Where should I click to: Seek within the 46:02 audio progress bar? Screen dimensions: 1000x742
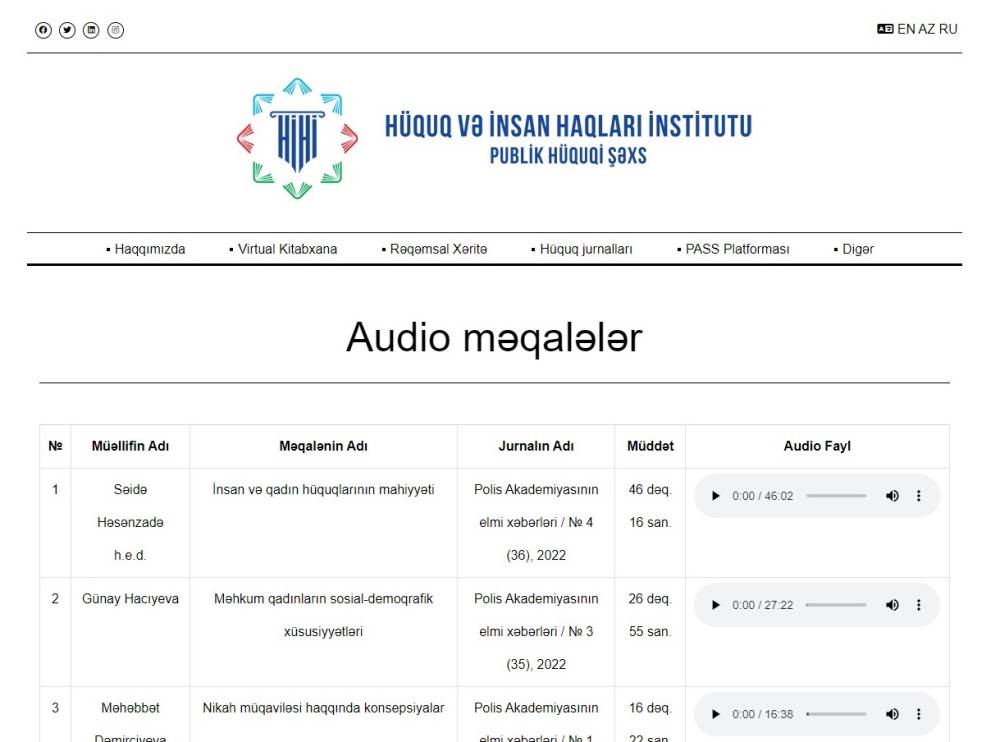point(836,496)
